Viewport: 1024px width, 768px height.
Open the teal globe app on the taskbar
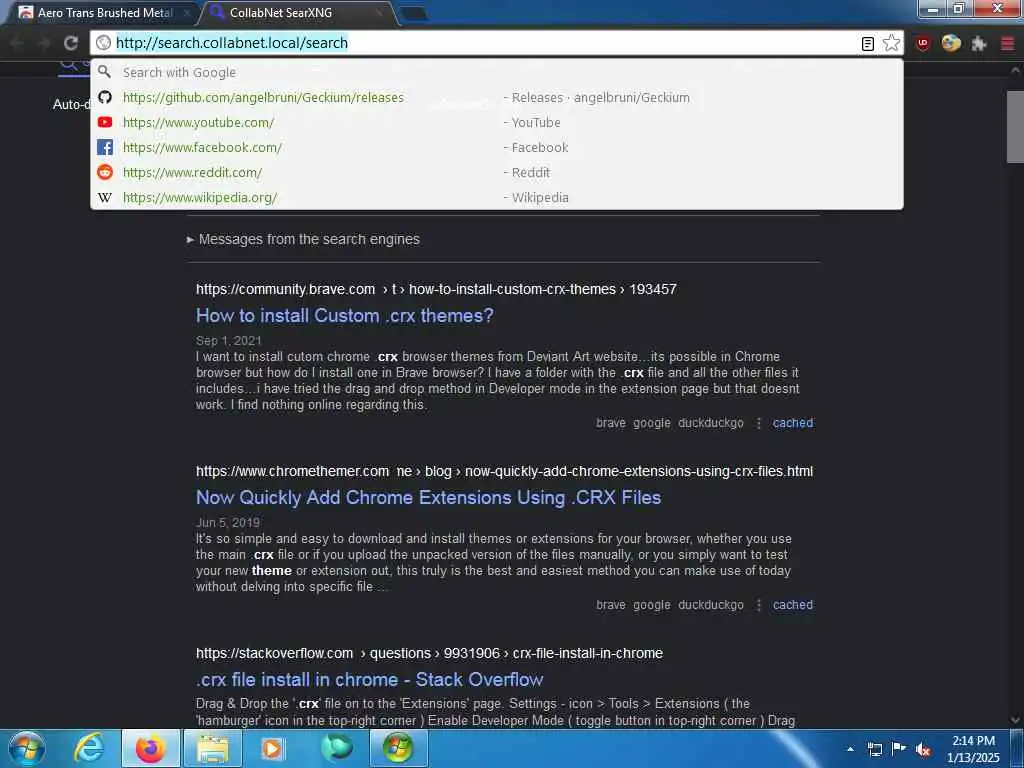pos(336,748)
